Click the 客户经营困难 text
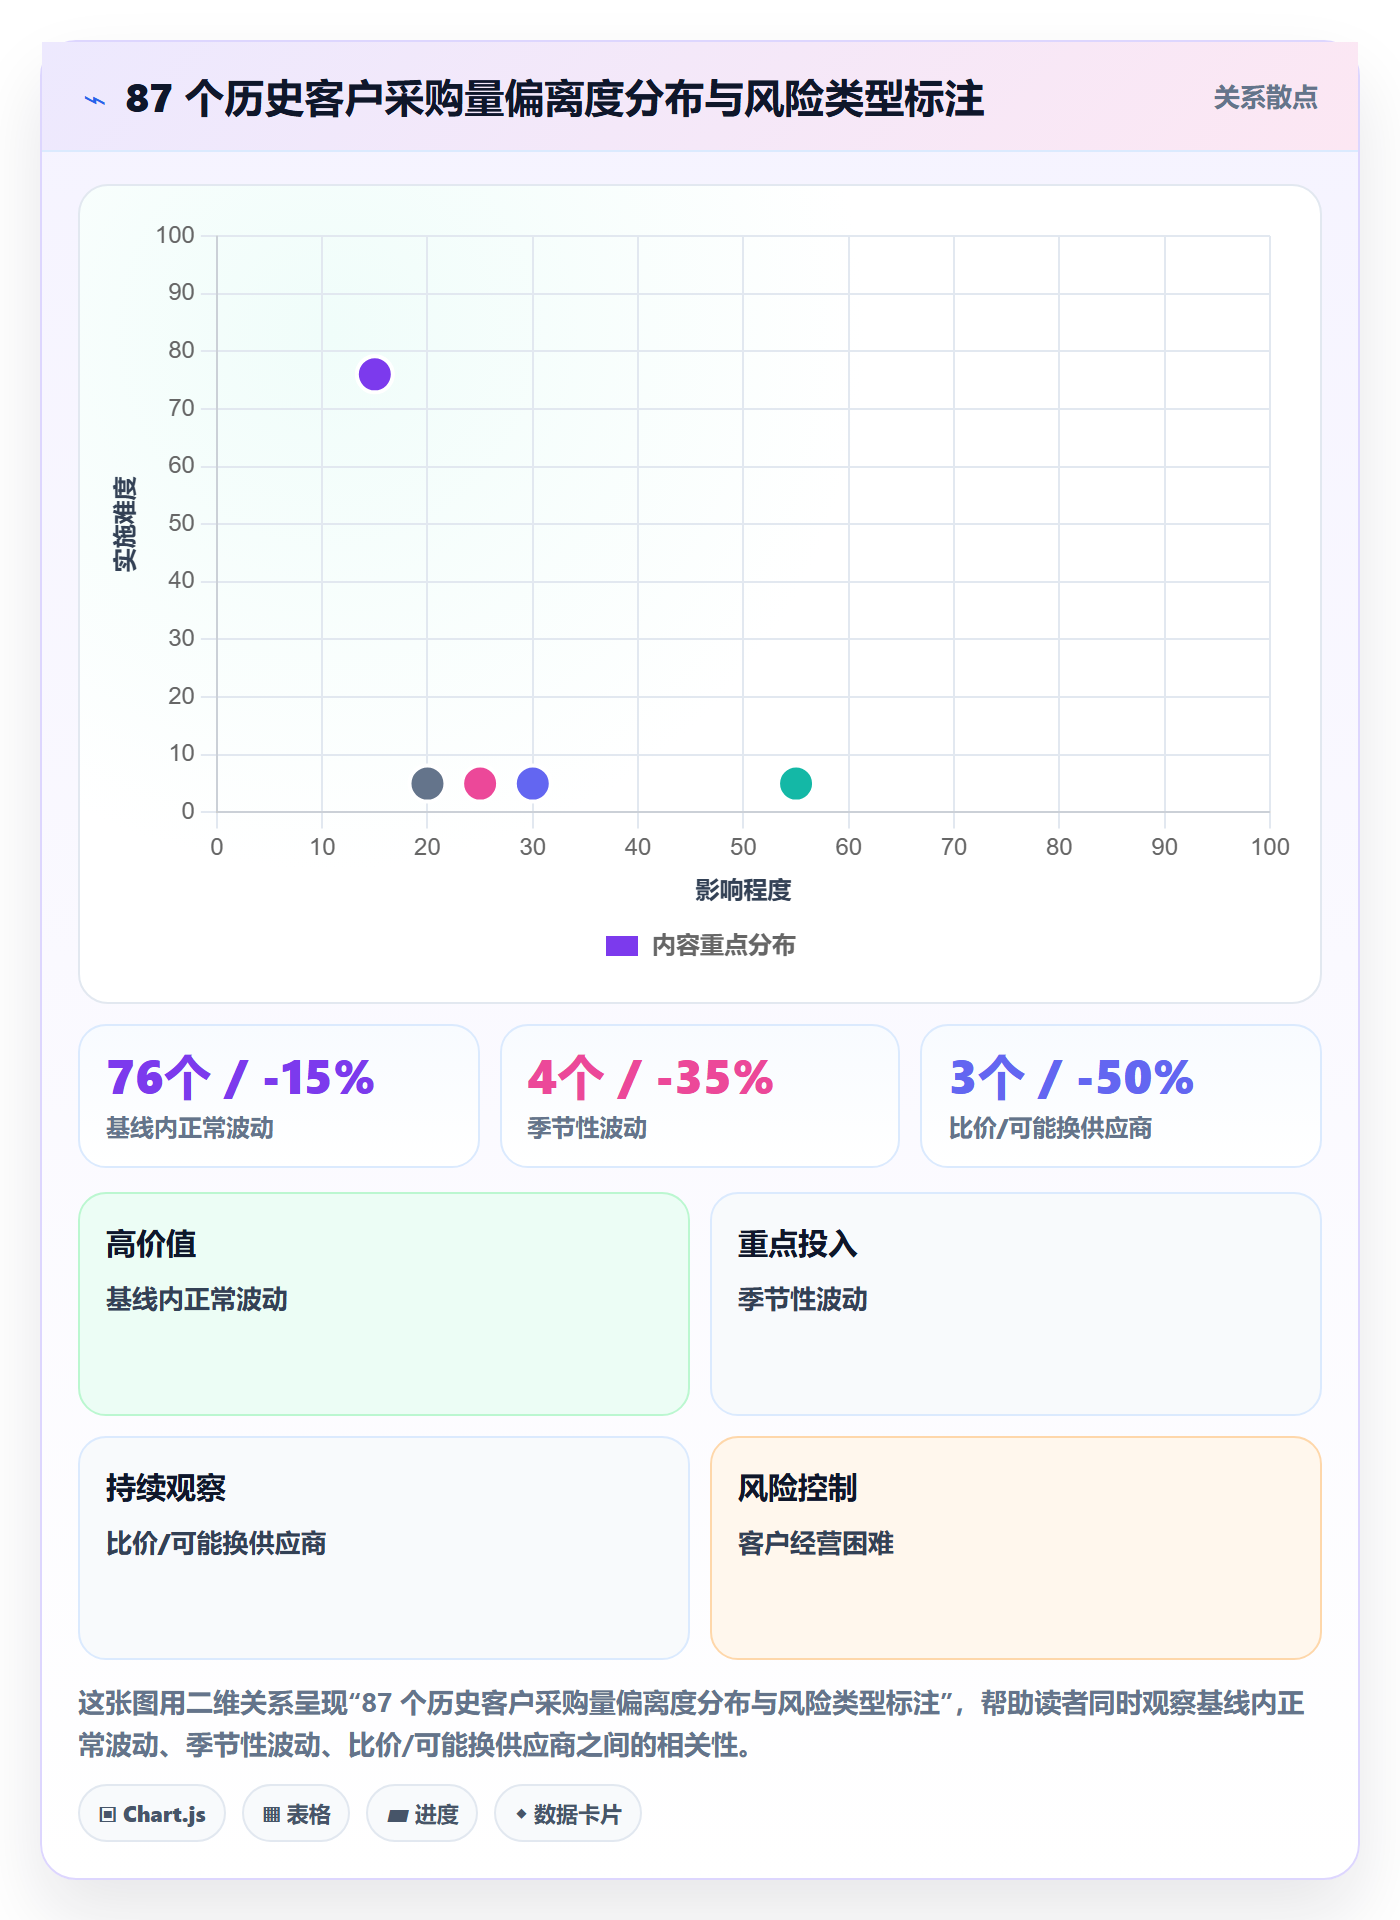Viewport: 1400px width, 1920px height. coord(816,1544)
